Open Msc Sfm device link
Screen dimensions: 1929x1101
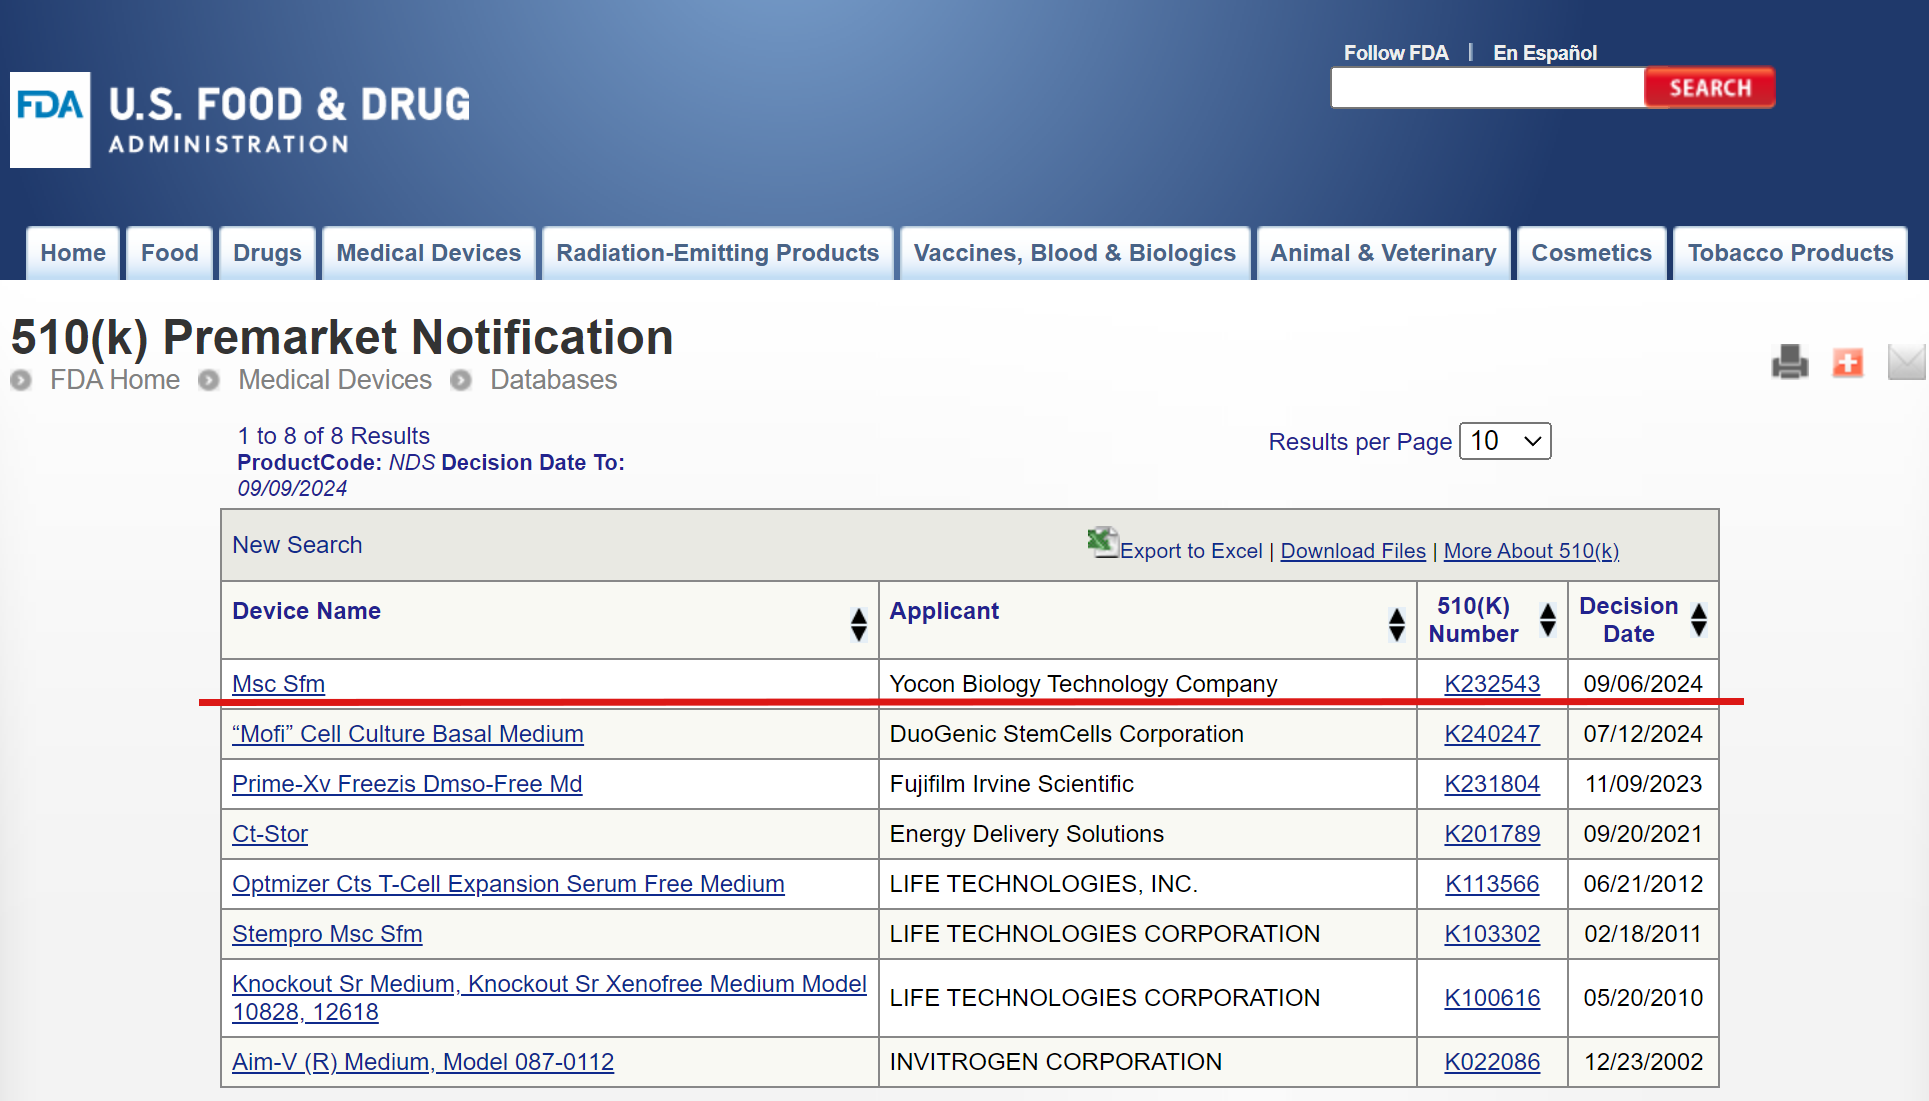point(278,684)
